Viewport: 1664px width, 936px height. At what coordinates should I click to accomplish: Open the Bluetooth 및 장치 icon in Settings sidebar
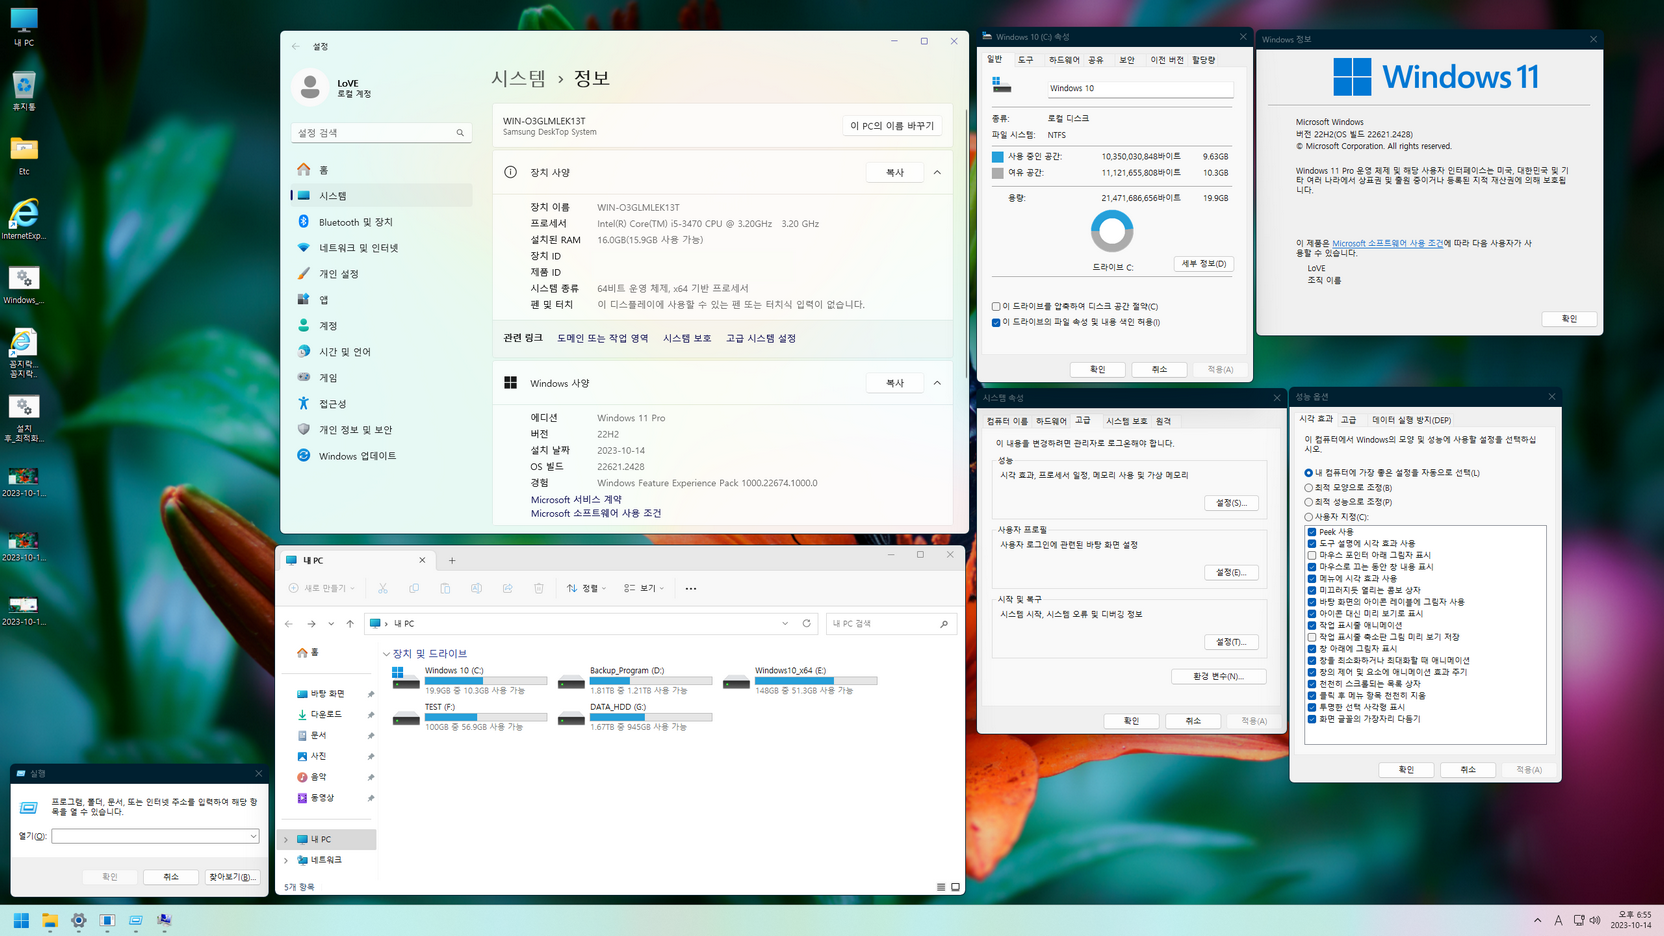tap(303, 221)
